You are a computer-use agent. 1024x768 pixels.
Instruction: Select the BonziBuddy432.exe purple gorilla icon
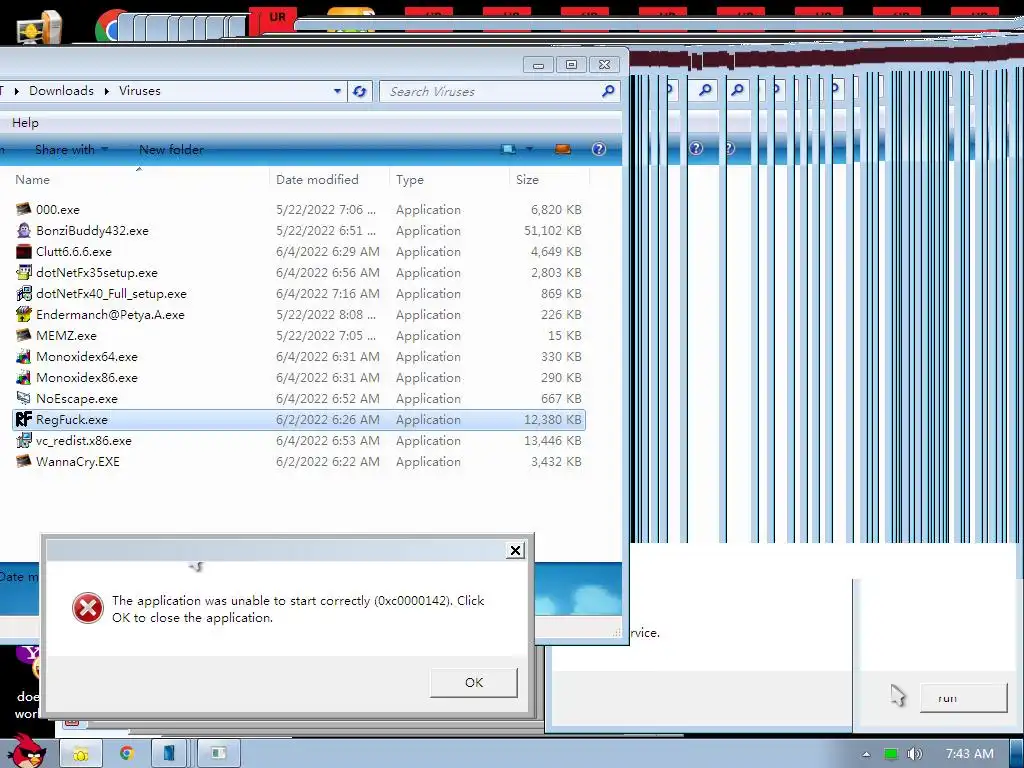24,231
